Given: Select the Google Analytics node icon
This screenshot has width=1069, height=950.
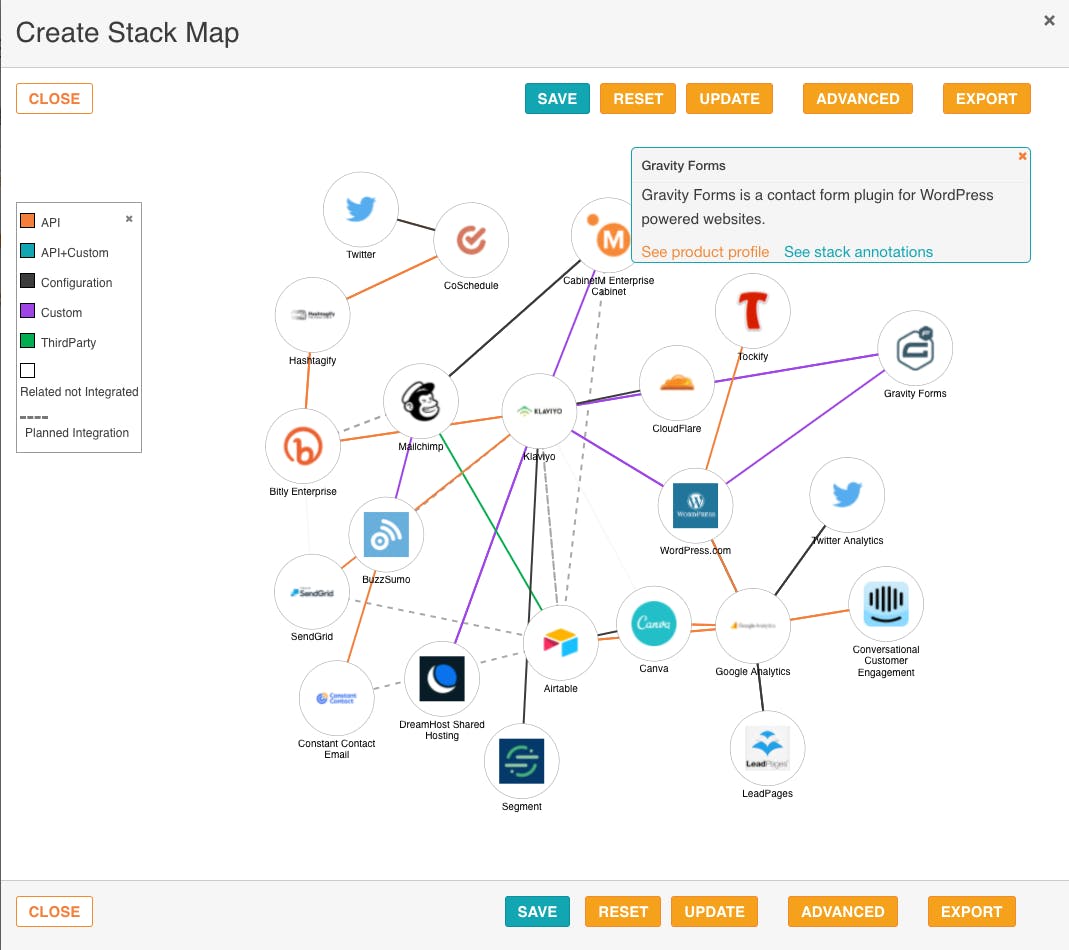Looking at the screenshot, I should pos(753,626).
